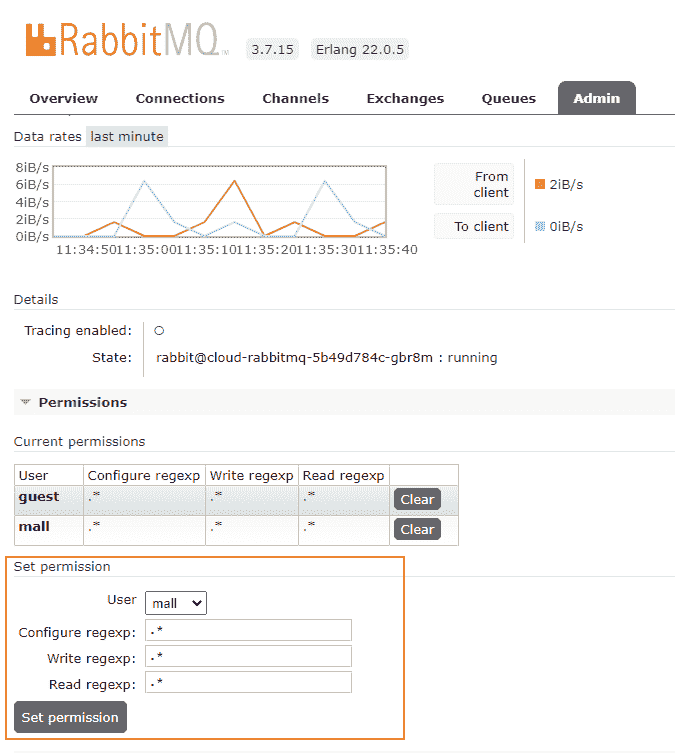Open the Exchanges tab

tap(405, 98)
